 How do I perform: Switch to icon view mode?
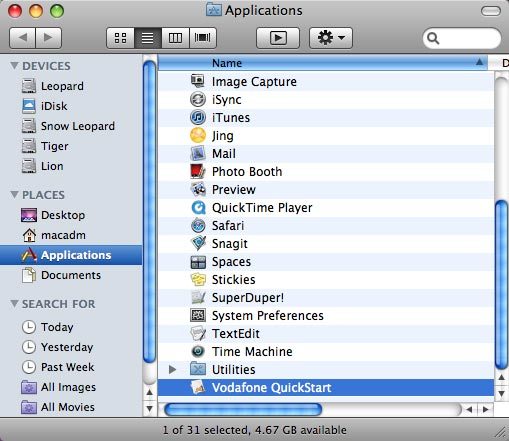(x=120, y=38)
